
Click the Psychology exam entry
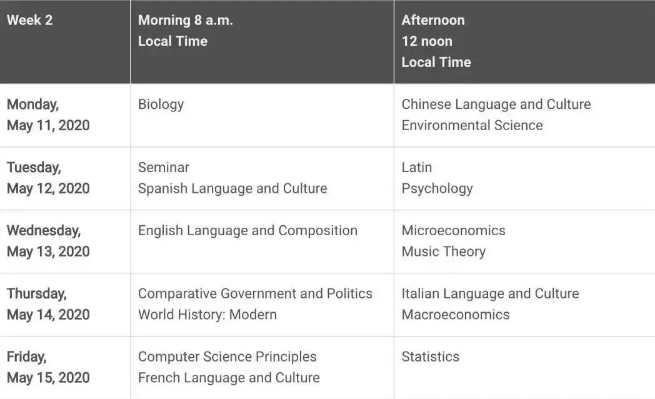point(437,189)
